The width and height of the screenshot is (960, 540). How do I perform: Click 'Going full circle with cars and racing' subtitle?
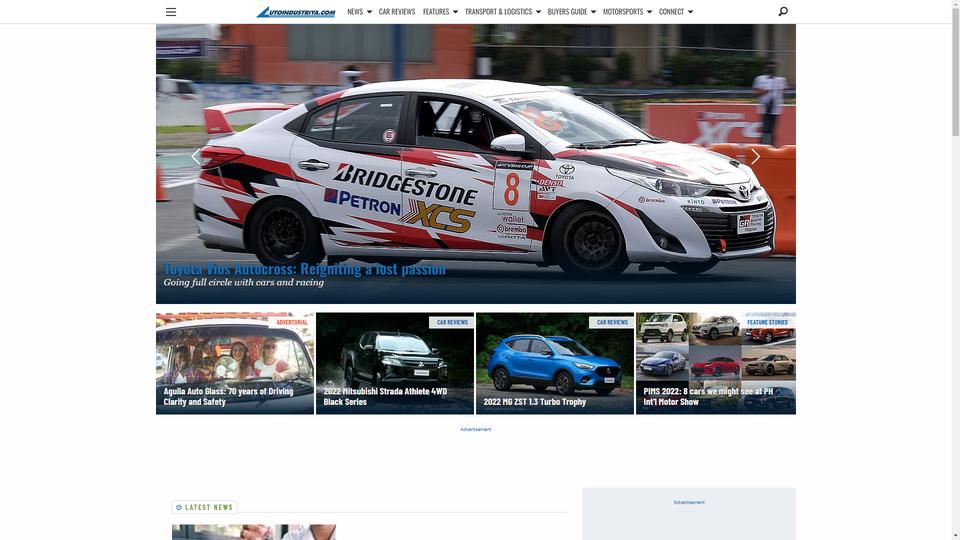tap(244, 283)
